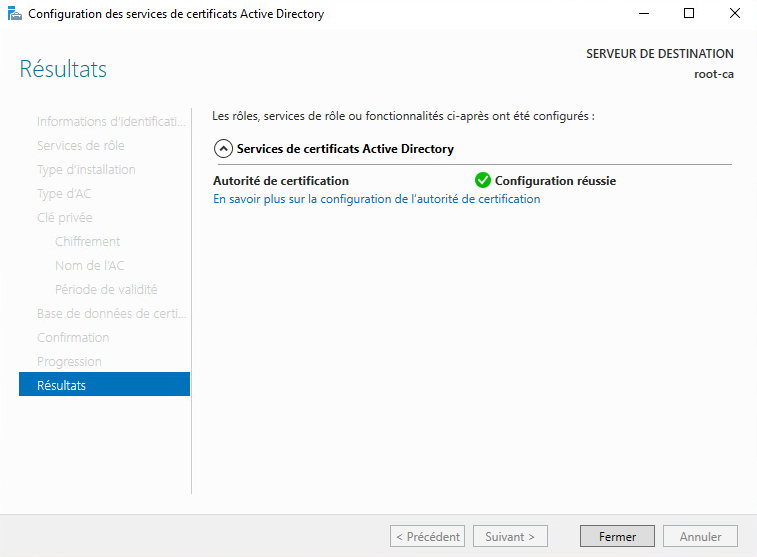Select the Services de rôle step
757x557 pixels.
pyautogui.click(x=81, y=145)
